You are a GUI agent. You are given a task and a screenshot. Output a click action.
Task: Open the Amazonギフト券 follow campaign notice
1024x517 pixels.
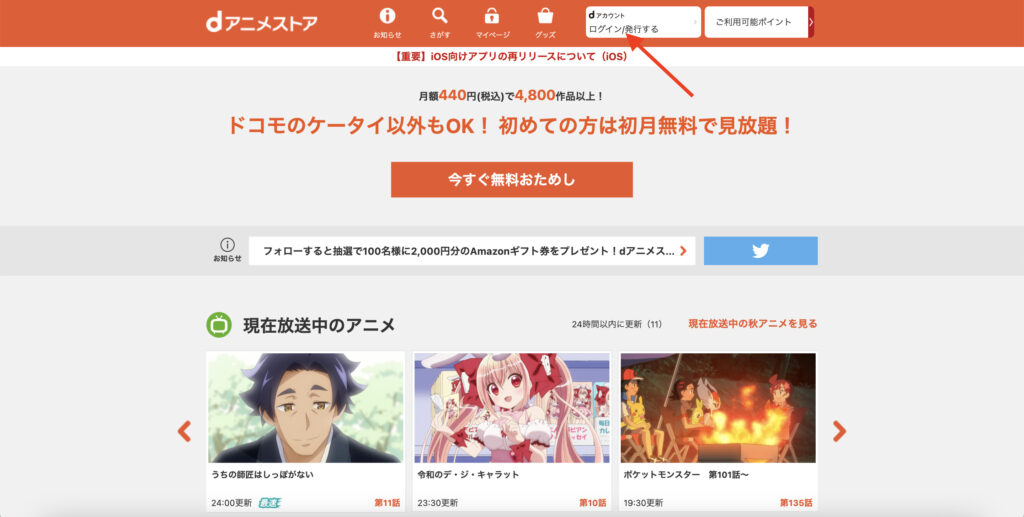pyautogui.click(x=472, y=251)
